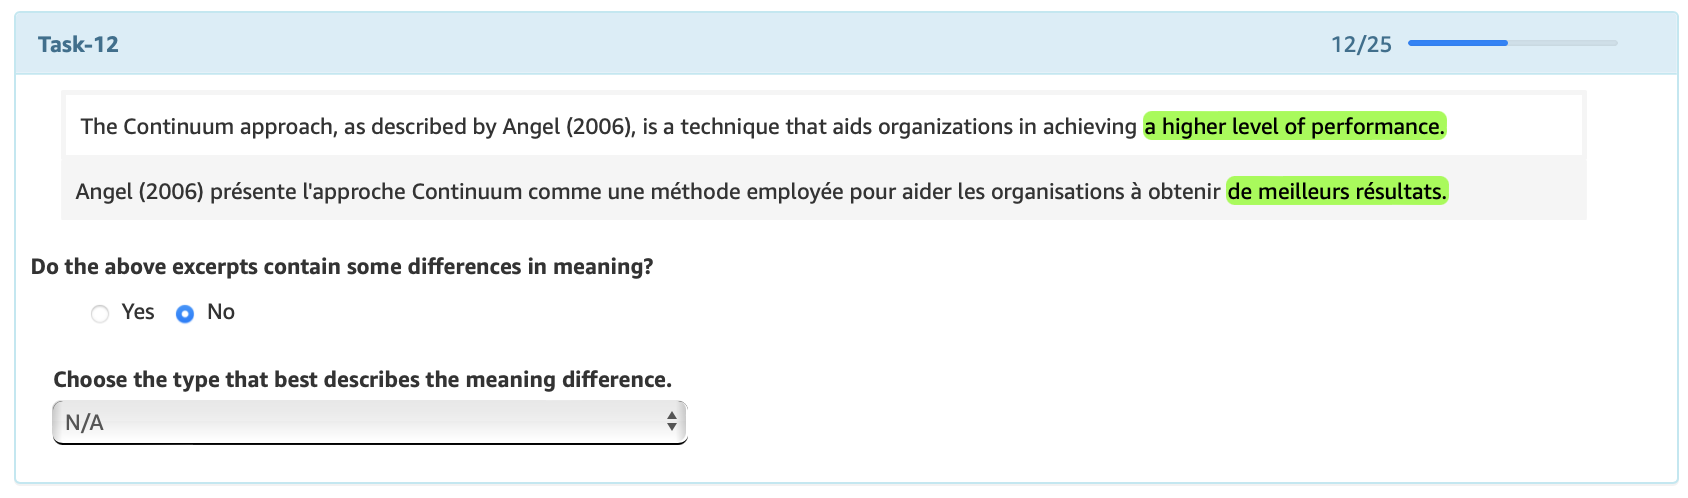Click the "Task-12" header title
This screenshot has height=498, width=1688.
point(78,44)
